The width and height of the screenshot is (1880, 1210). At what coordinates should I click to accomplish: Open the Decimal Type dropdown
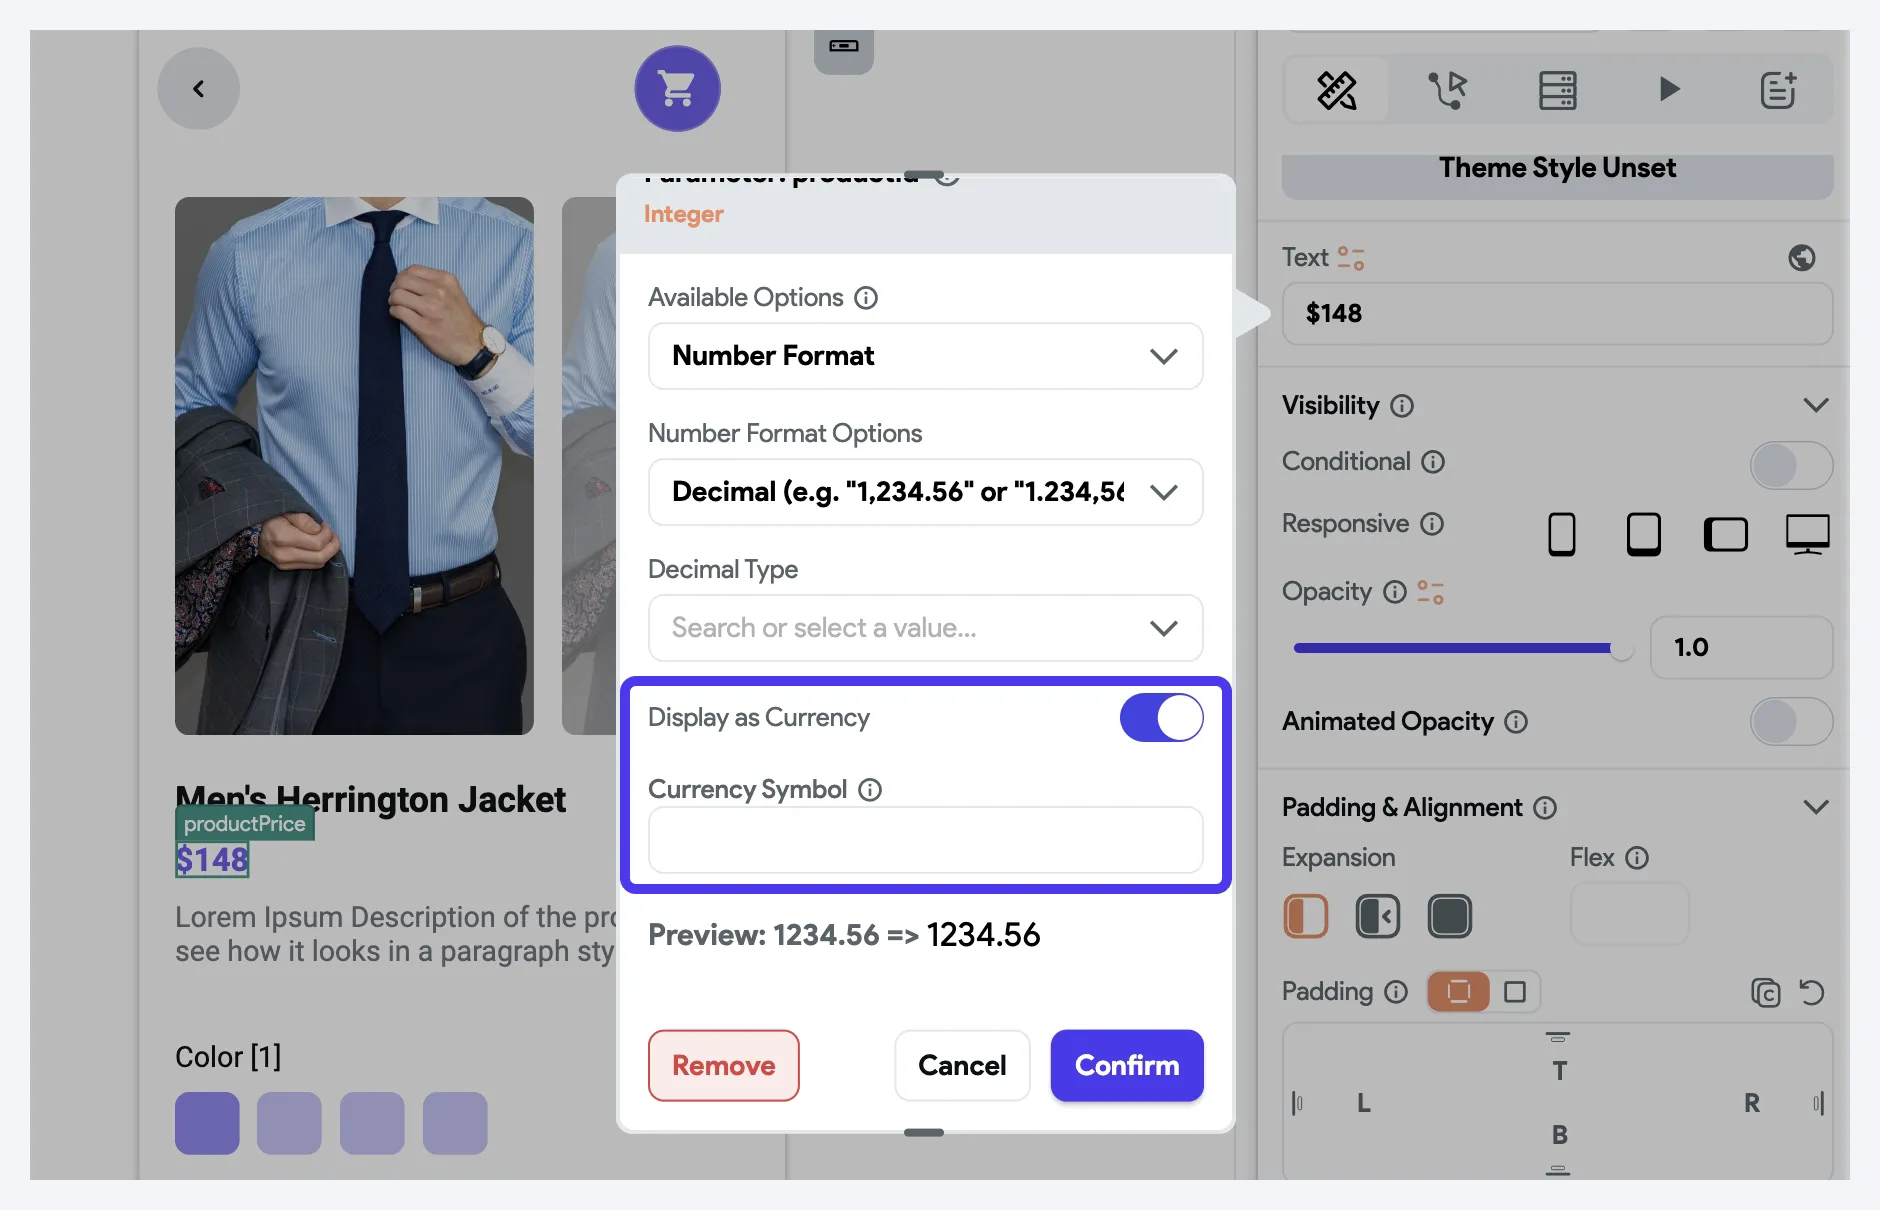[925, 628]
